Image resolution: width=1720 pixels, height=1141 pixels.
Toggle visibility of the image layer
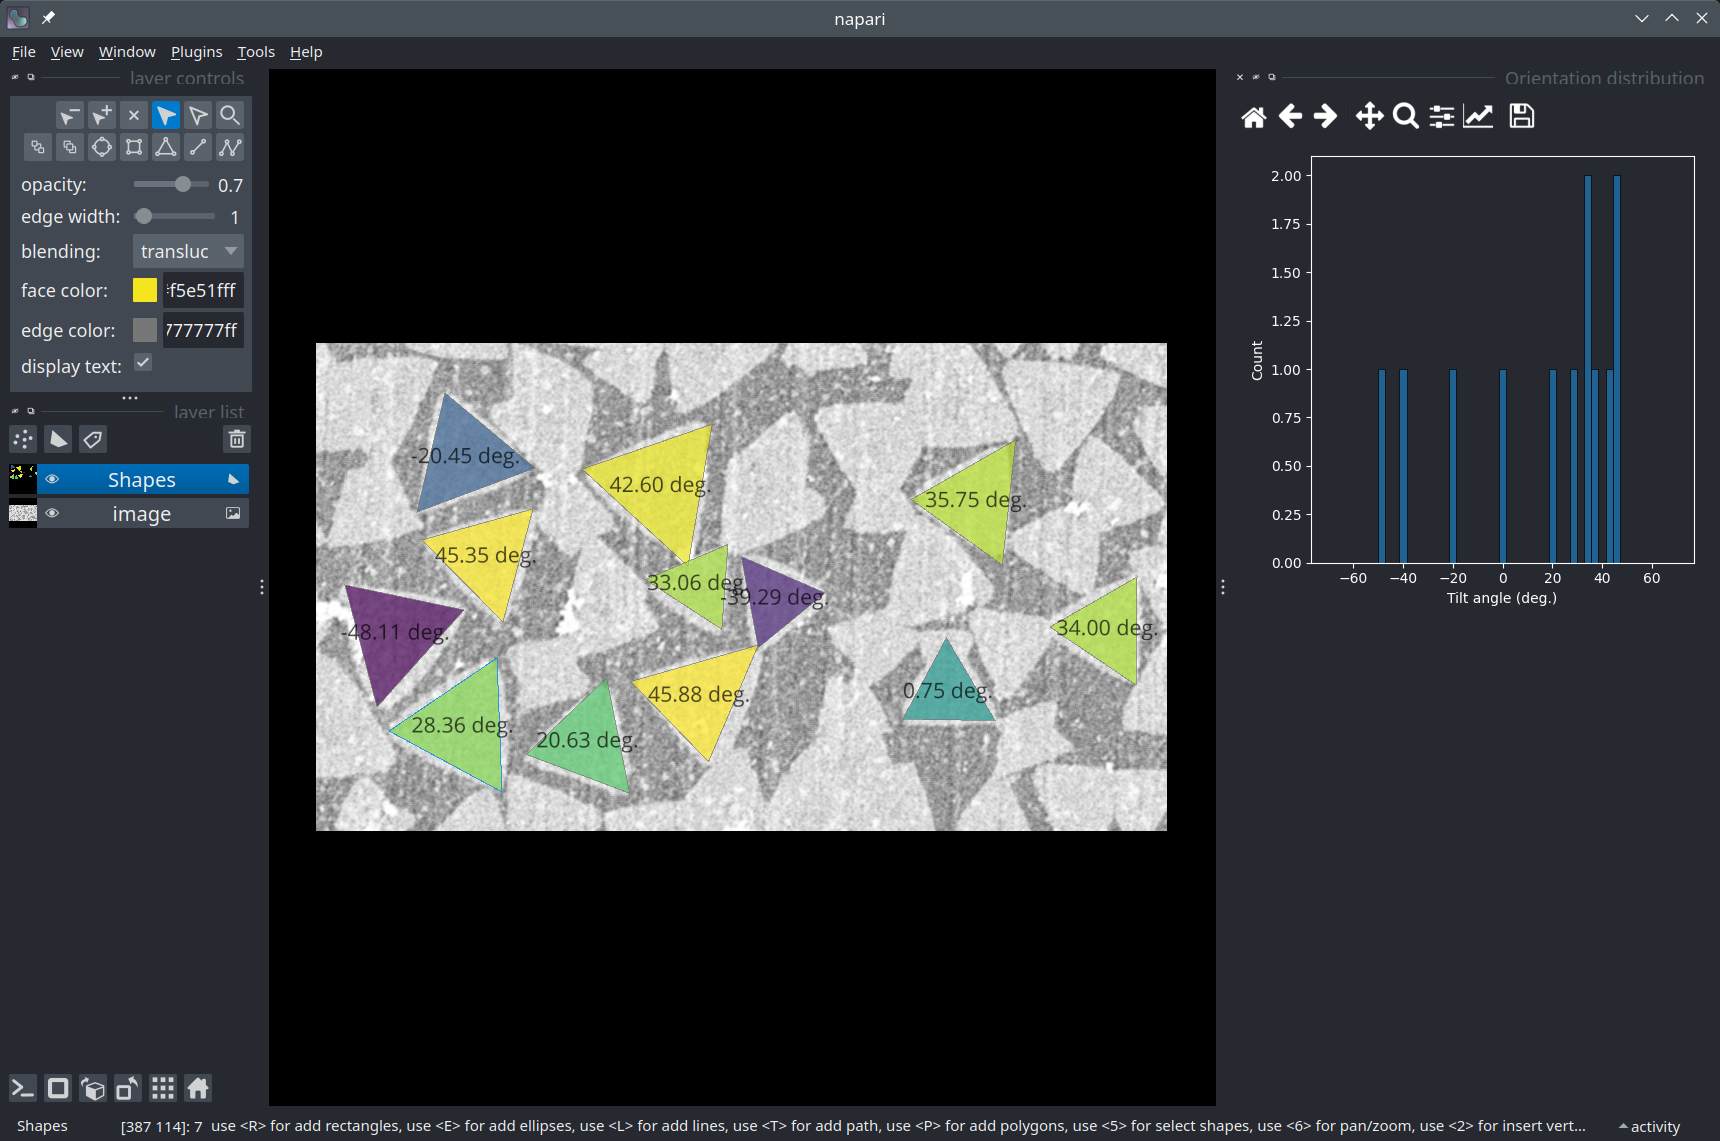click(52, 514)
